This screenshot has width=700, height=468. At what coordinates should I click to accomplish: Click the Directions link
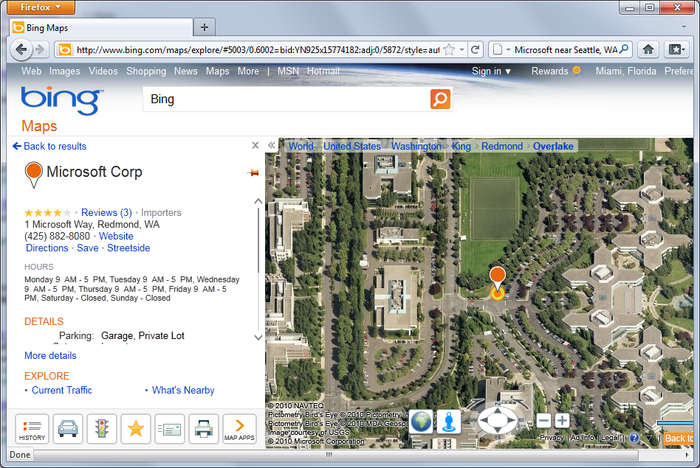pos(47,248)
